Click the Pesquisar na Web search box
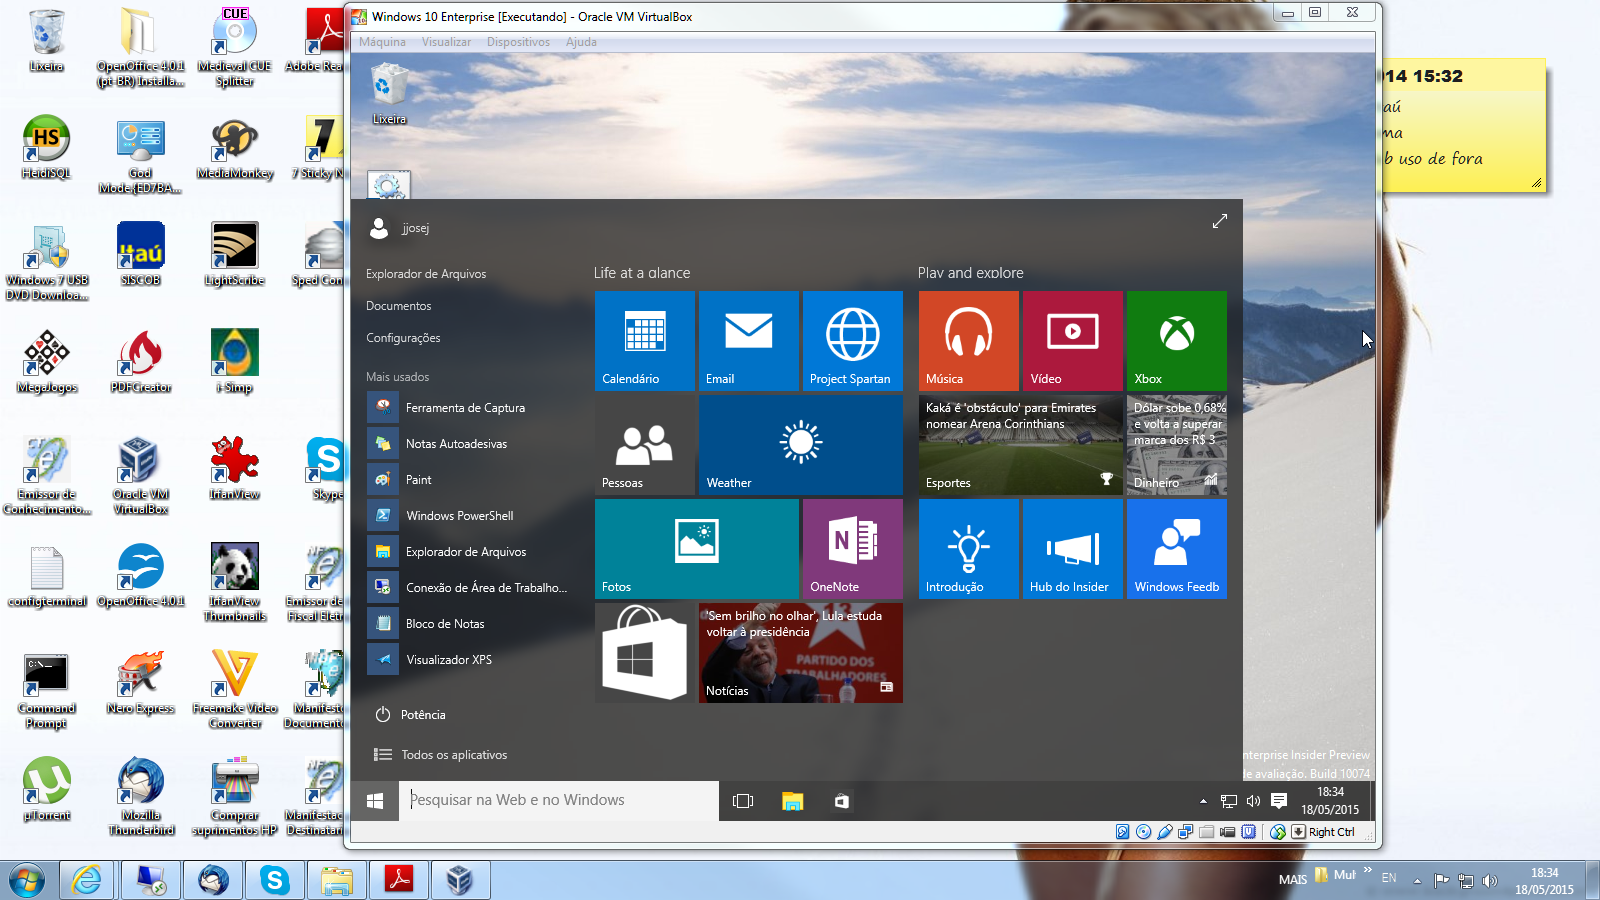The width and height of the screenshot is (1600, 900). (560, 800)
